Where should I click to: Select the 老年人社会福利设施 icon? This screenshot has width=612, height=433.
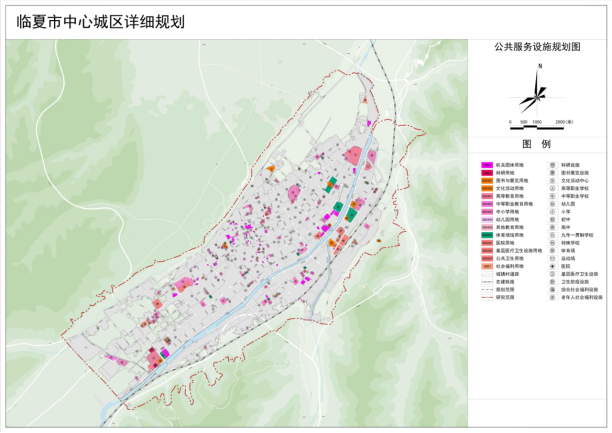click(552, 296)
